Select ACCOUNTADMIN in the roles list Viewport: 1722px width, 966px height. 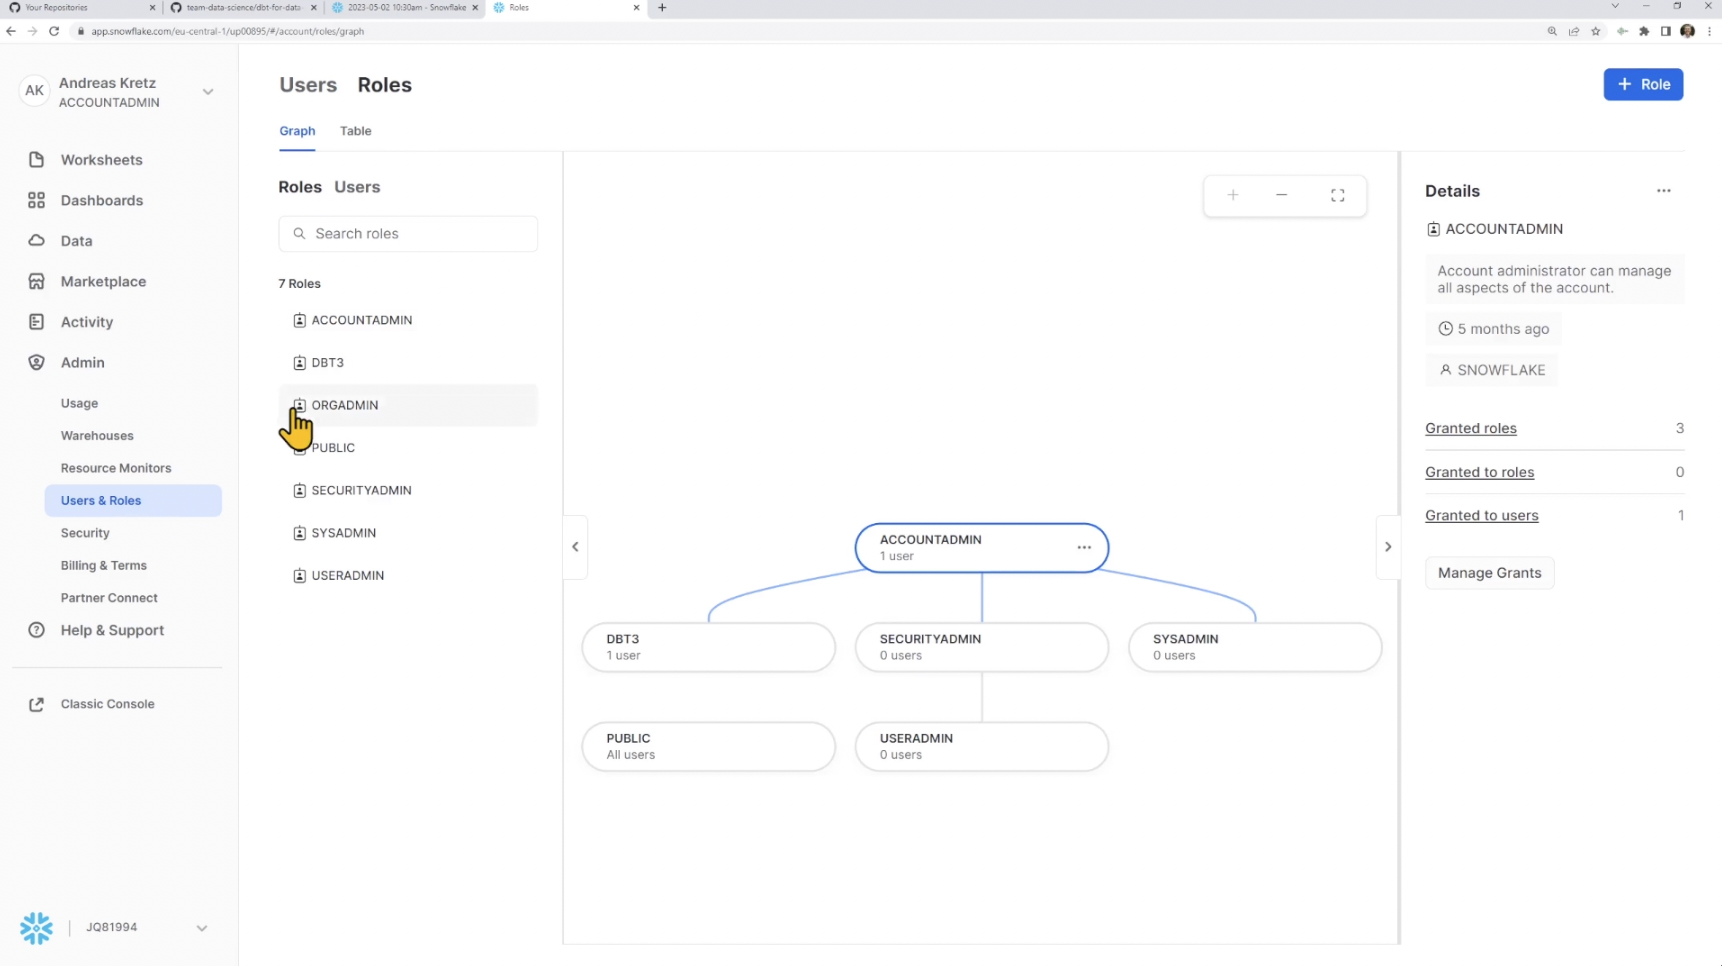(408, 320)
